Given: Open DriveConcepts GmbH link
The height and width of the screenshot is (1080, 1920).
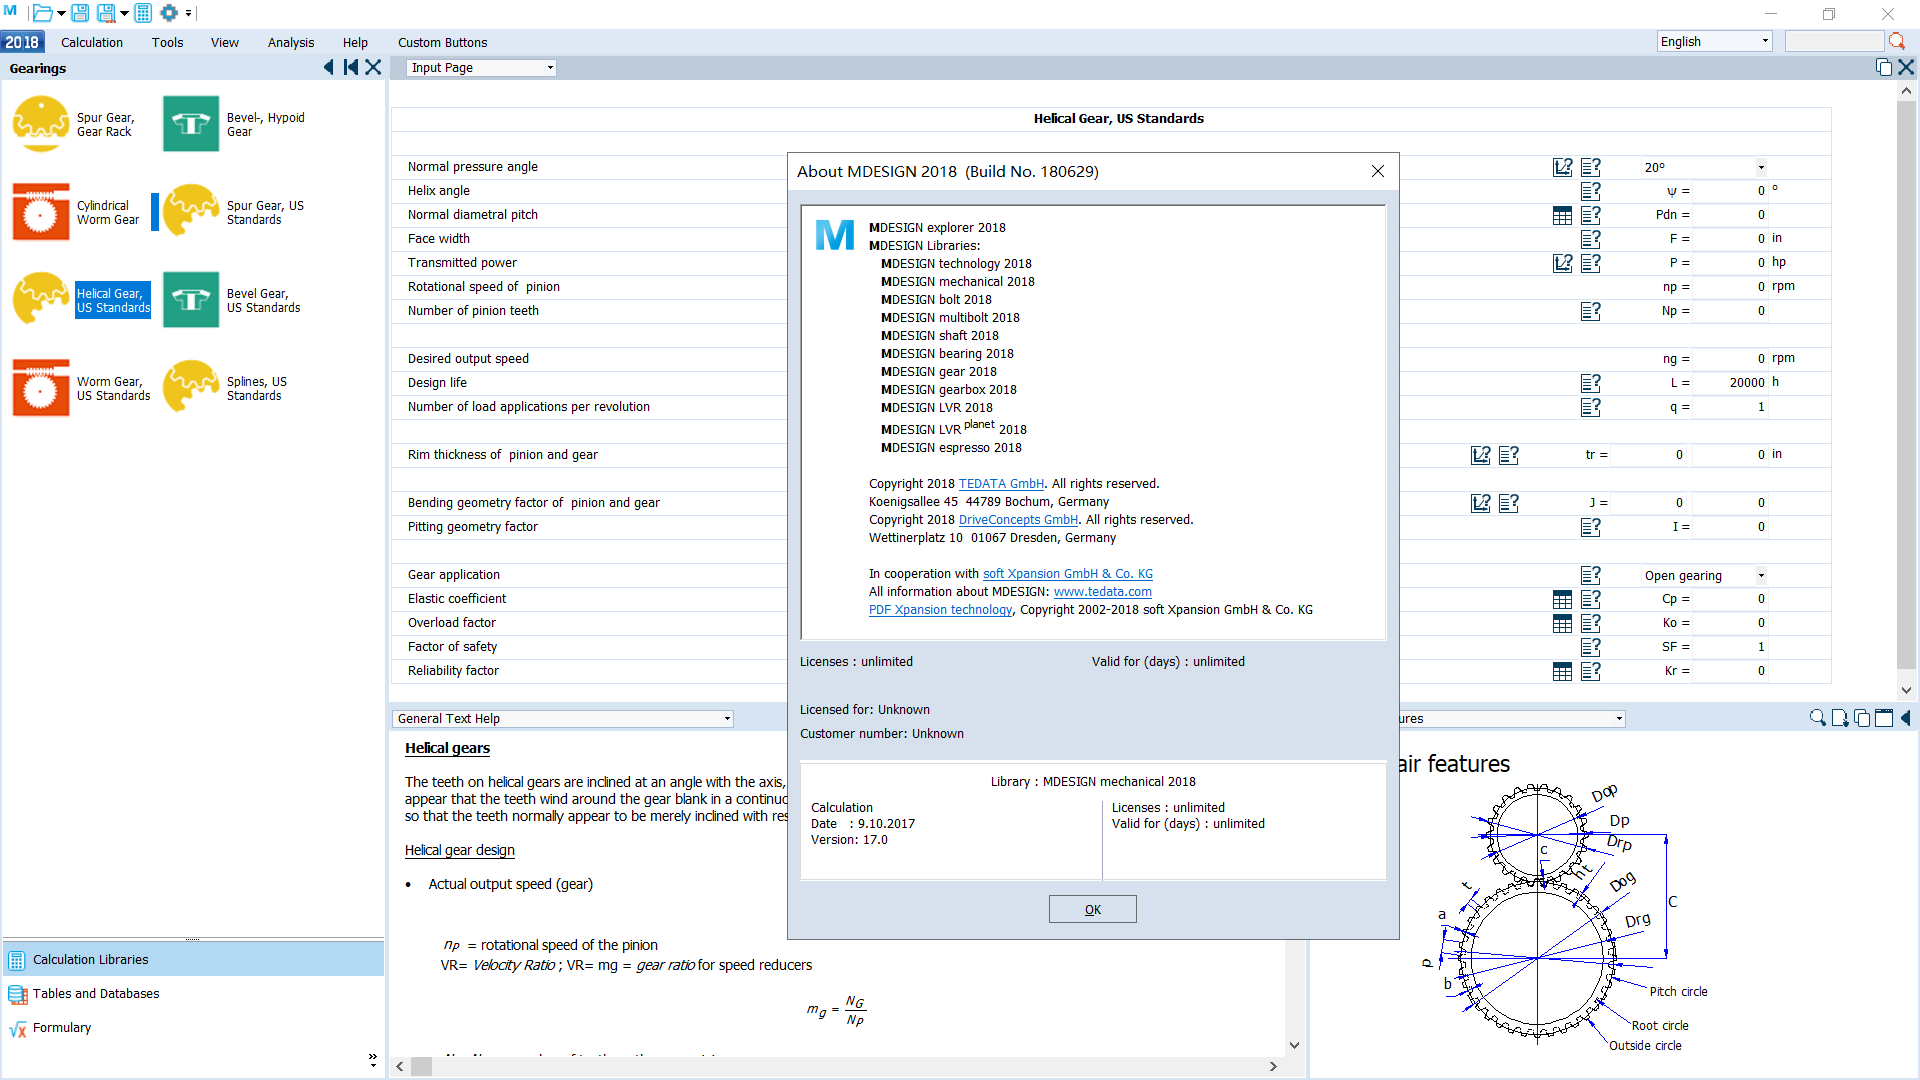Looking at the screenshot, I should [x=1018, y=520].
